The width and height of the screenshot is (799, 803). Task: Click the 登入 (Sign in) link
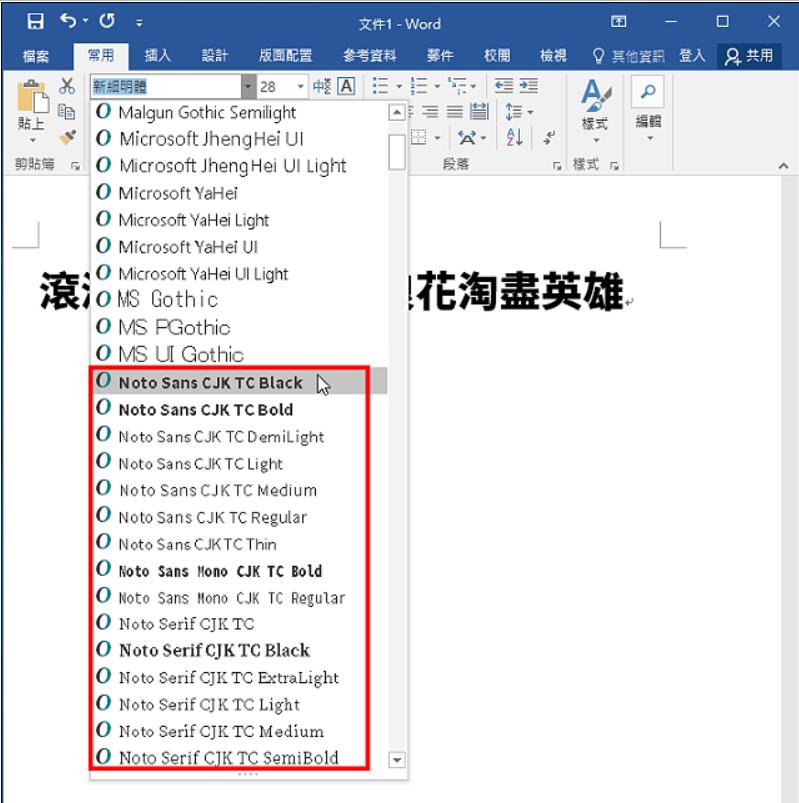(x=692, y=55)
